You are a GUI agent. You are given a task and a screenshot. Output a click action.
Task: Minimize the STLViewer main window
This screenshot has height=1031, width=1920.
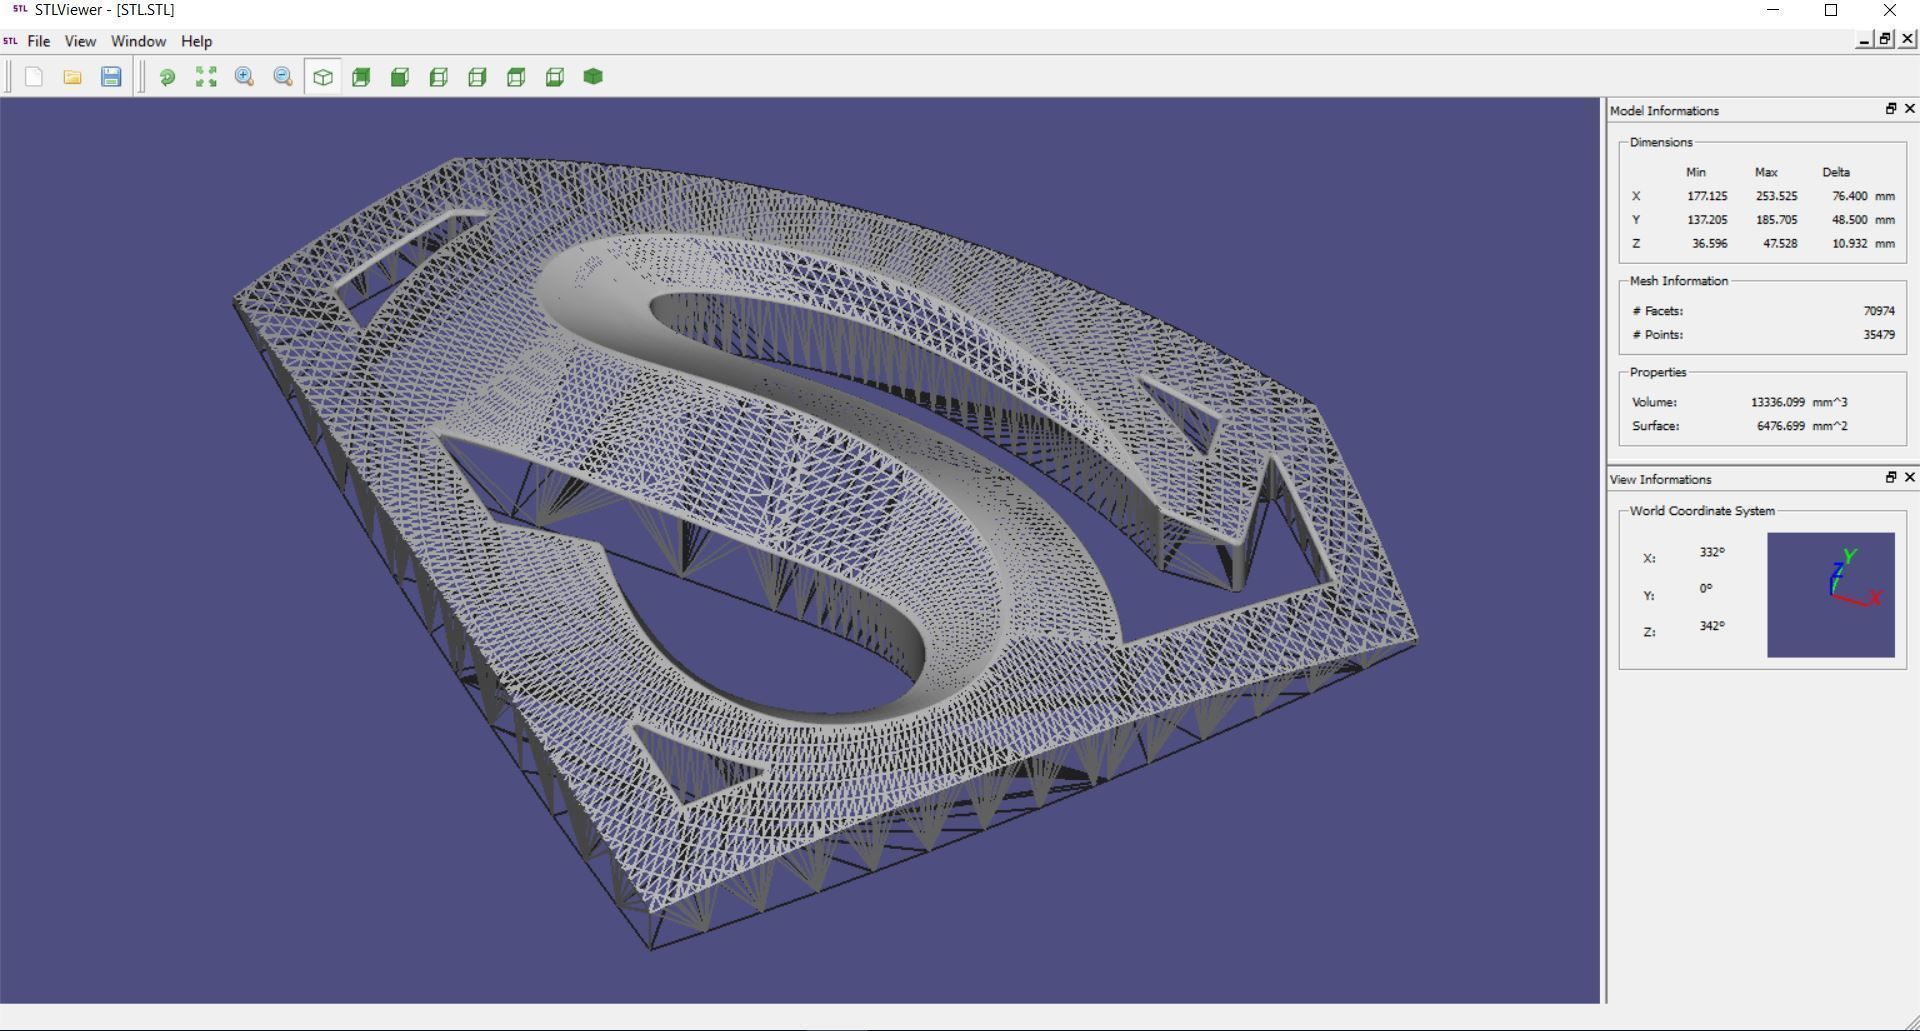pyautogui.click(x=1773, y=10)
